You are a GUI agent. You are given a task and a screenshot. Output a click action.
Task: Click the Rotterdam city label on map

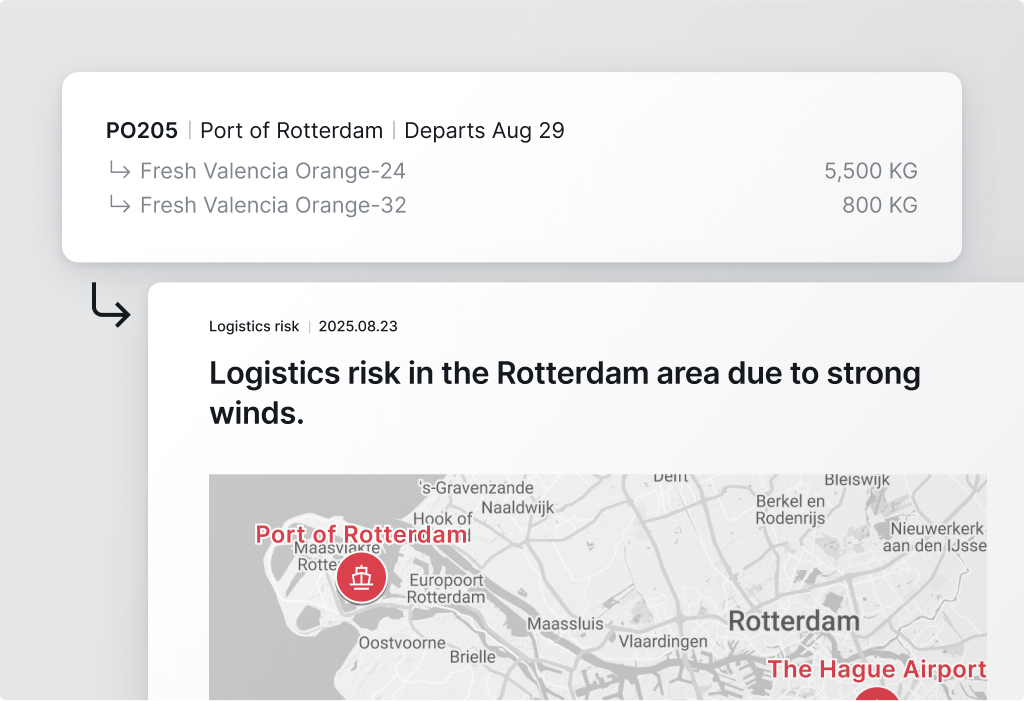(x=793, y=621)
